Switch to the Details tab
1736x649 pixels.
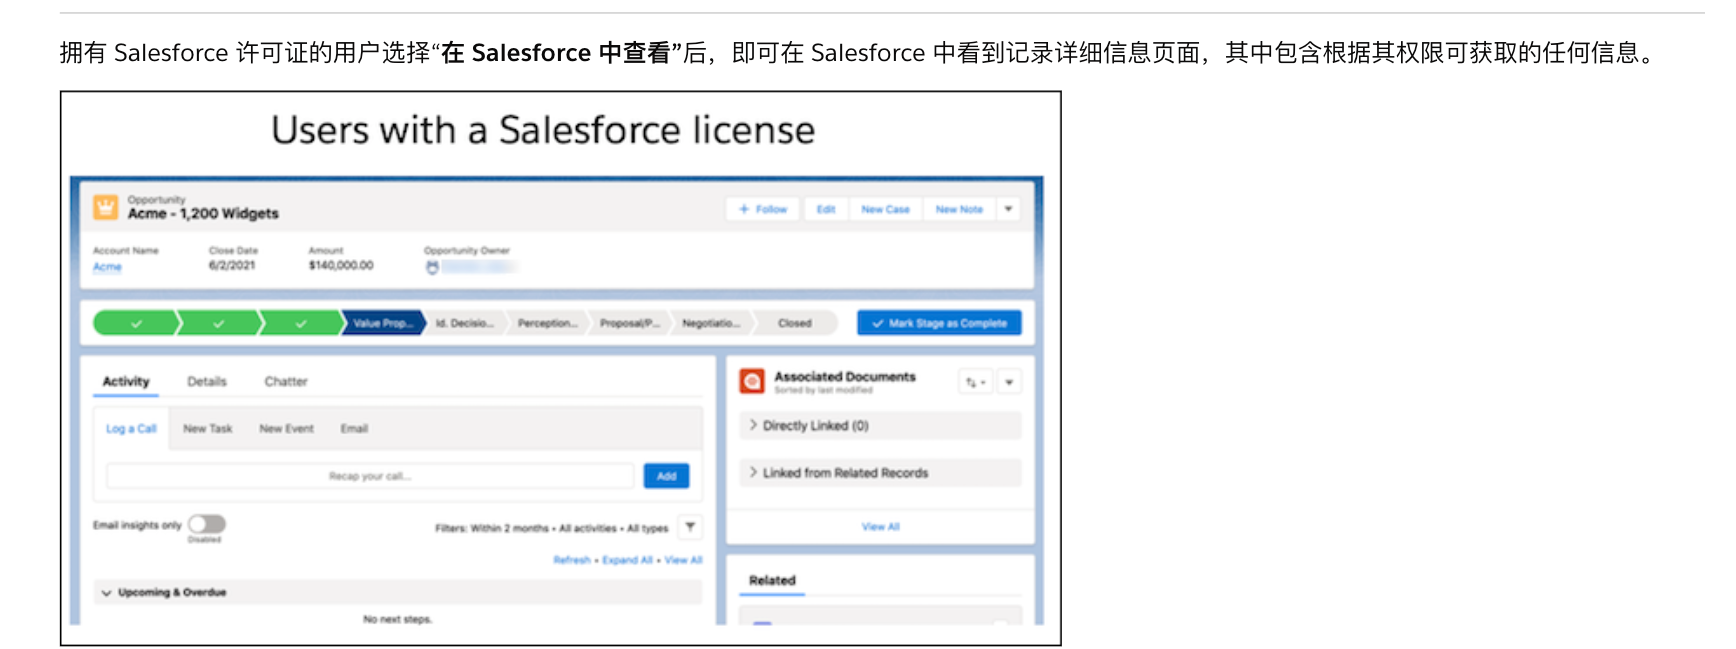[x=207, y=381]
